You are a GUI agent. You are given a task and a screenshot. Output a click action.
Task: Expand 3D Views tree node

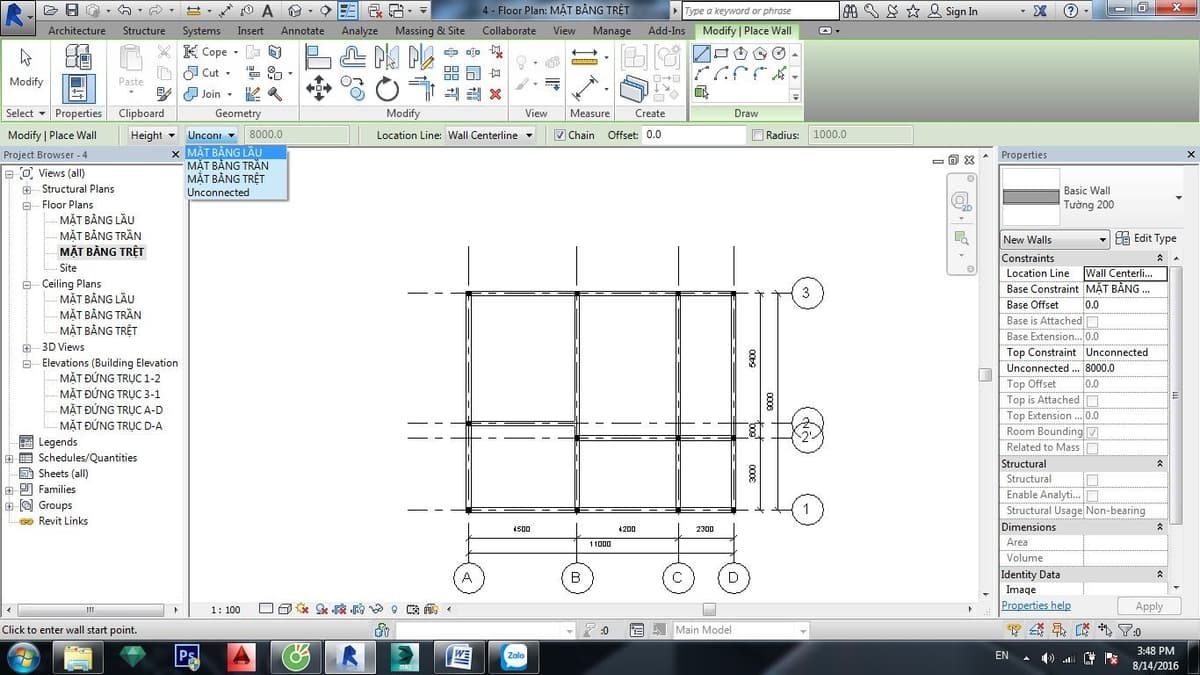26,347
